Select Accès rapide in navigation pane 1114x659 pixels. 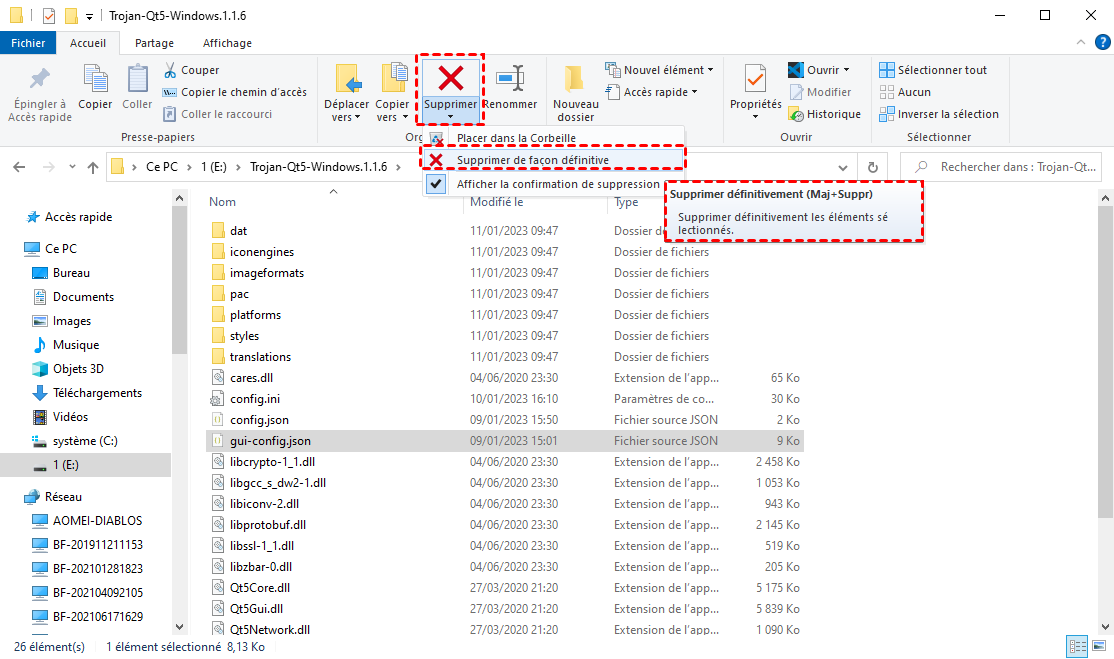78,217
